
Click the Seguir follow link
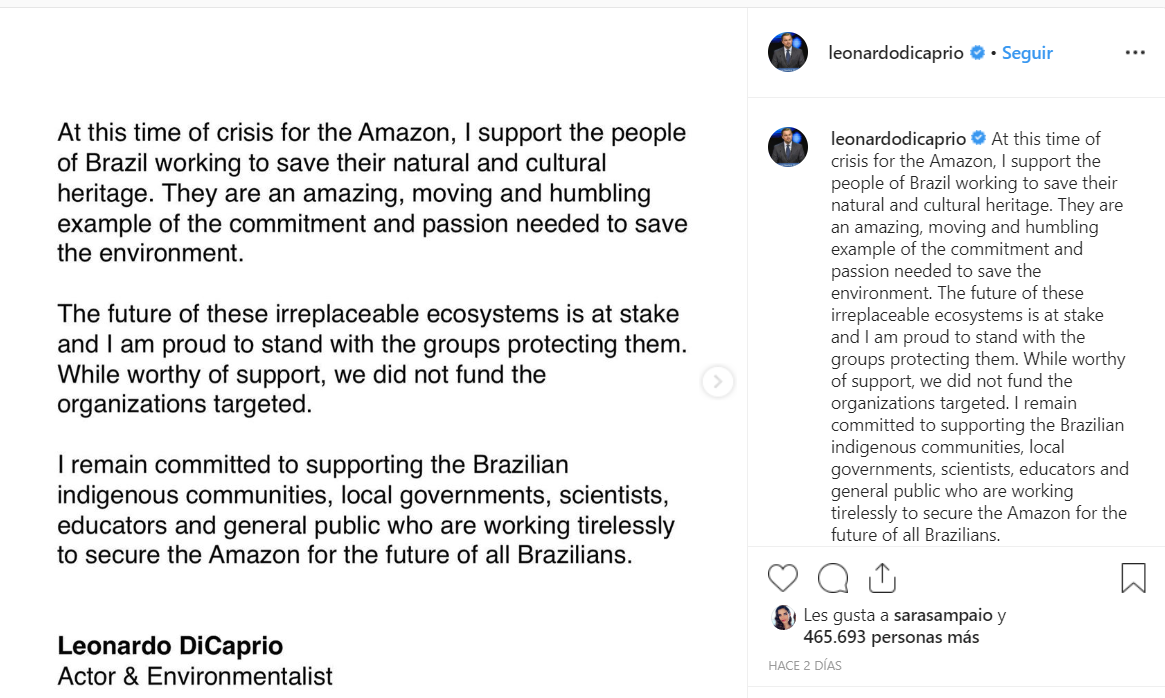click(x=1027, y=53)
